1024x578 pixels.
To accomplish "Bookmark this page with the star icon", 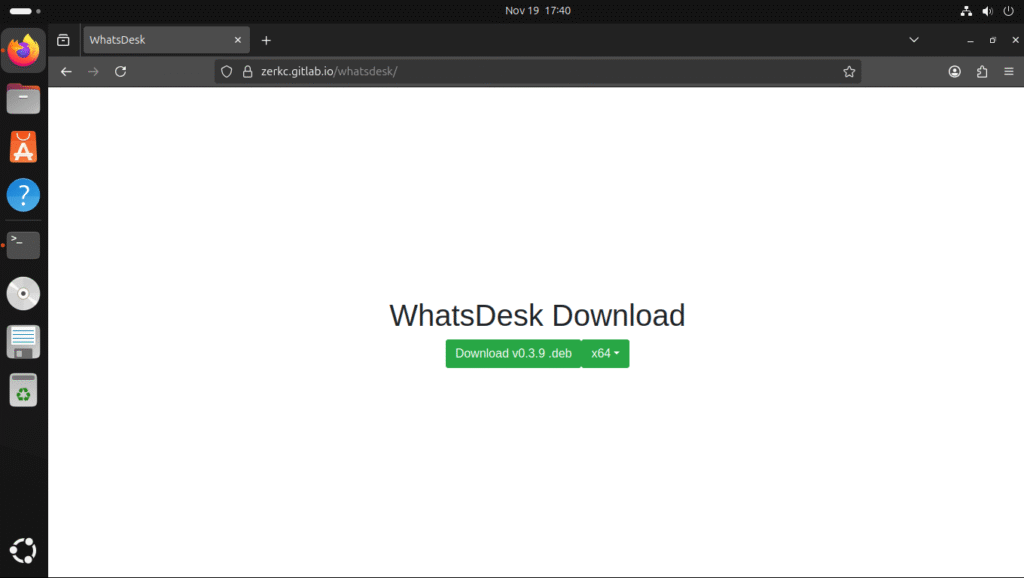I will 849,71.
